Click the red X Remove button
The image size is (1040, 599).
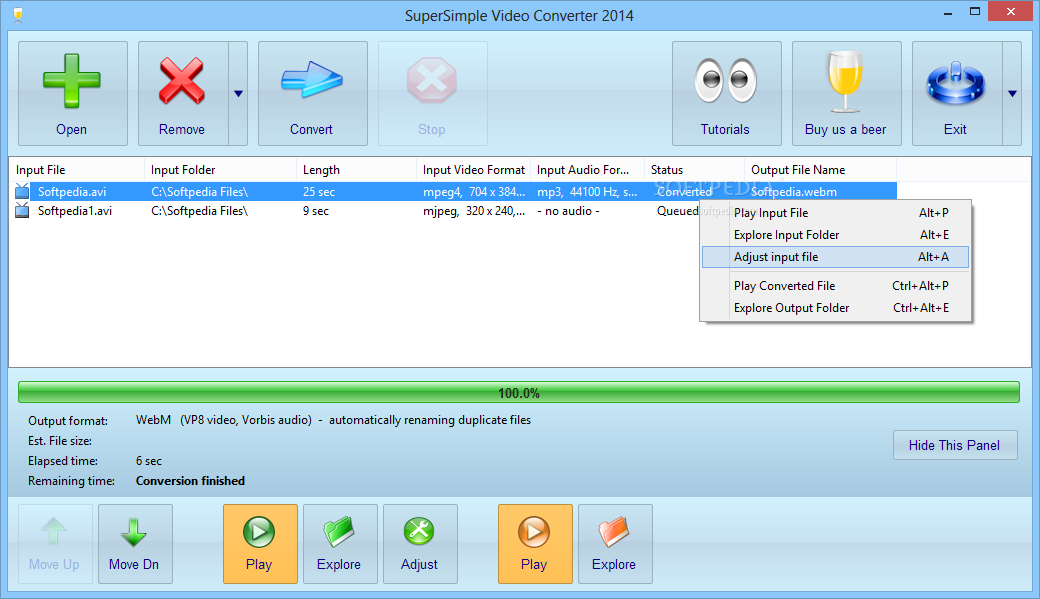pos(183,94)
